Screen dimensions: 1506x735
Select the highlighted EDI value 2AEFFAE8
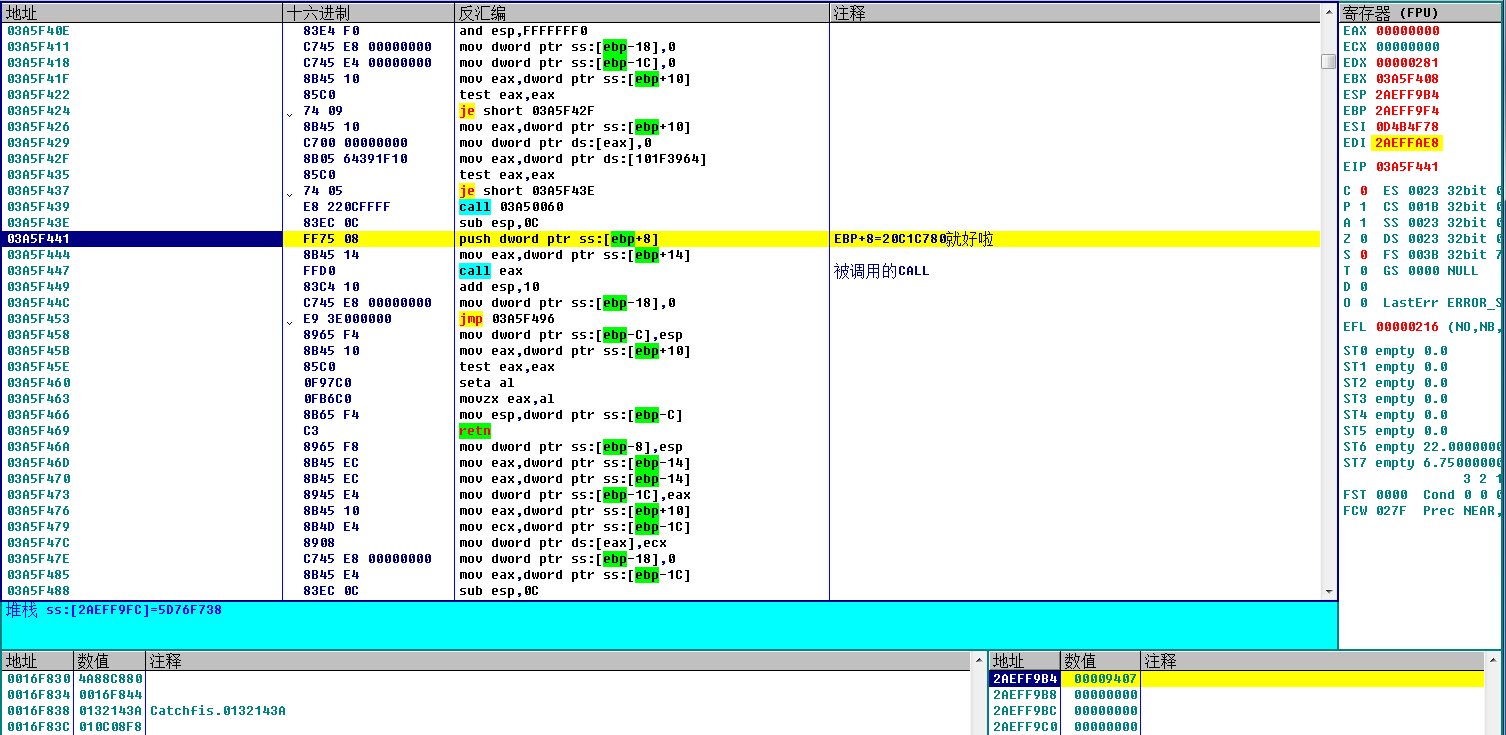pos(1408,143)
